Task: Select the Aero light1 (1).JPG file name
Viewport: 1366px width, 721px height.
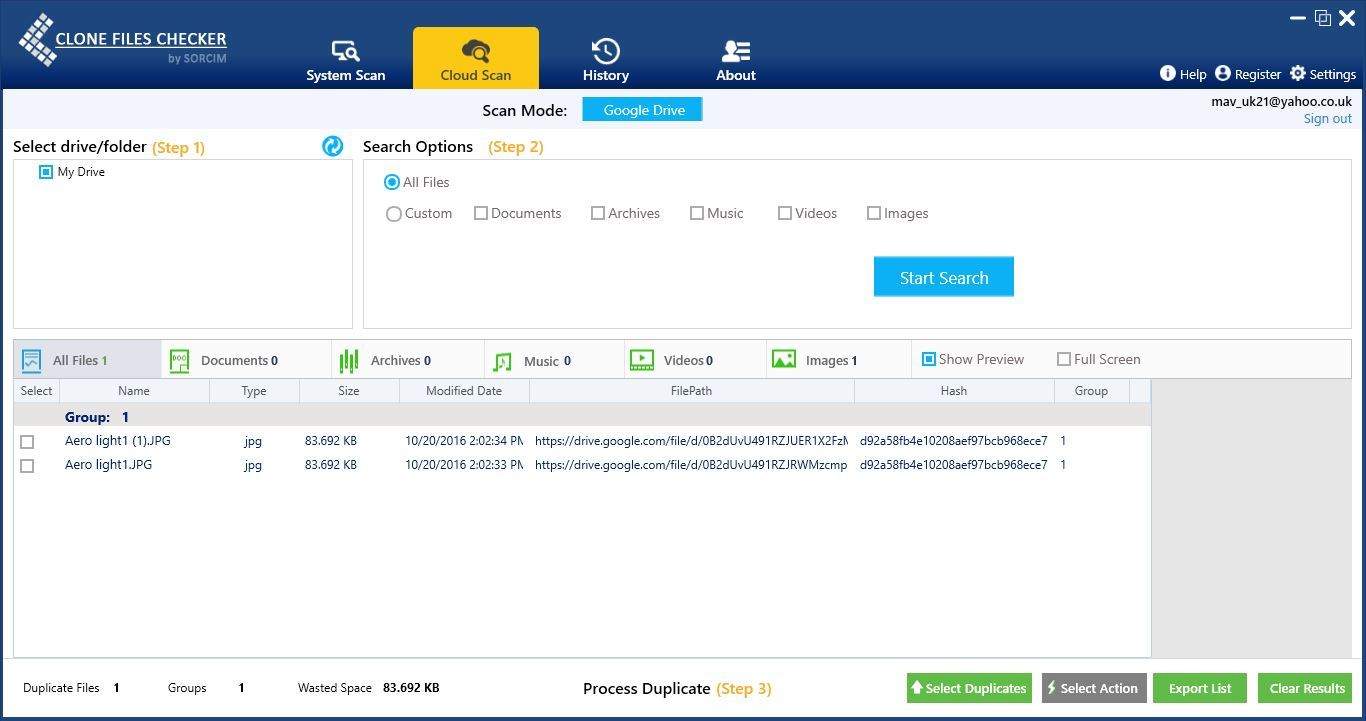Action: pyautogui.click(x=118, y=440)
